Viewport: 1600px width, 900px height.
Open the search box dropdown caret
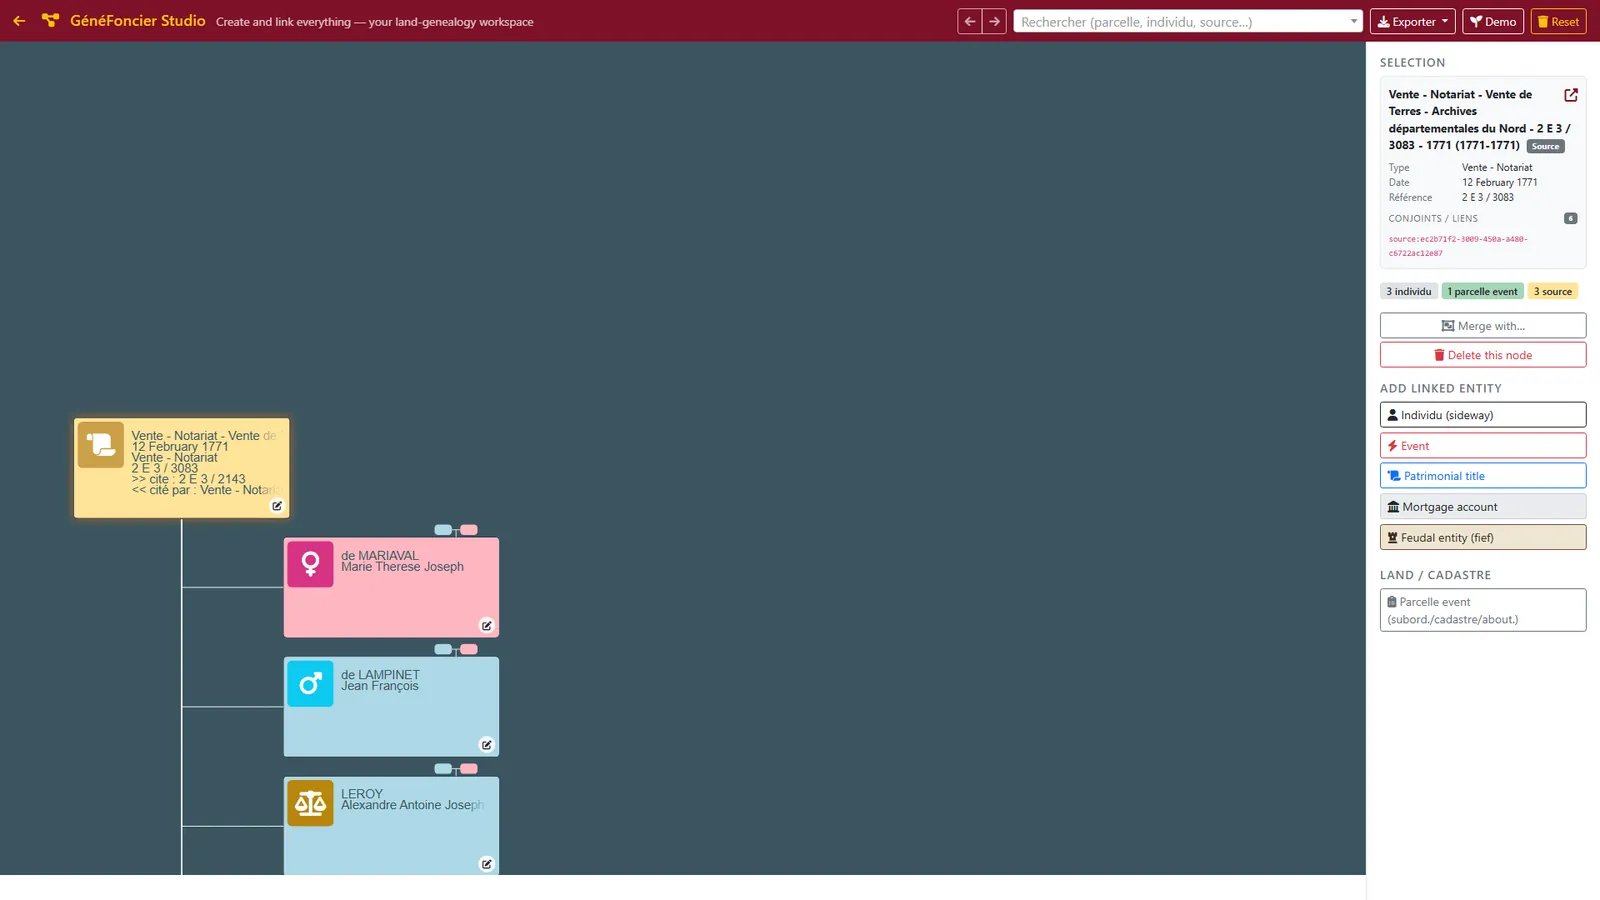(x=1354, y=21)
